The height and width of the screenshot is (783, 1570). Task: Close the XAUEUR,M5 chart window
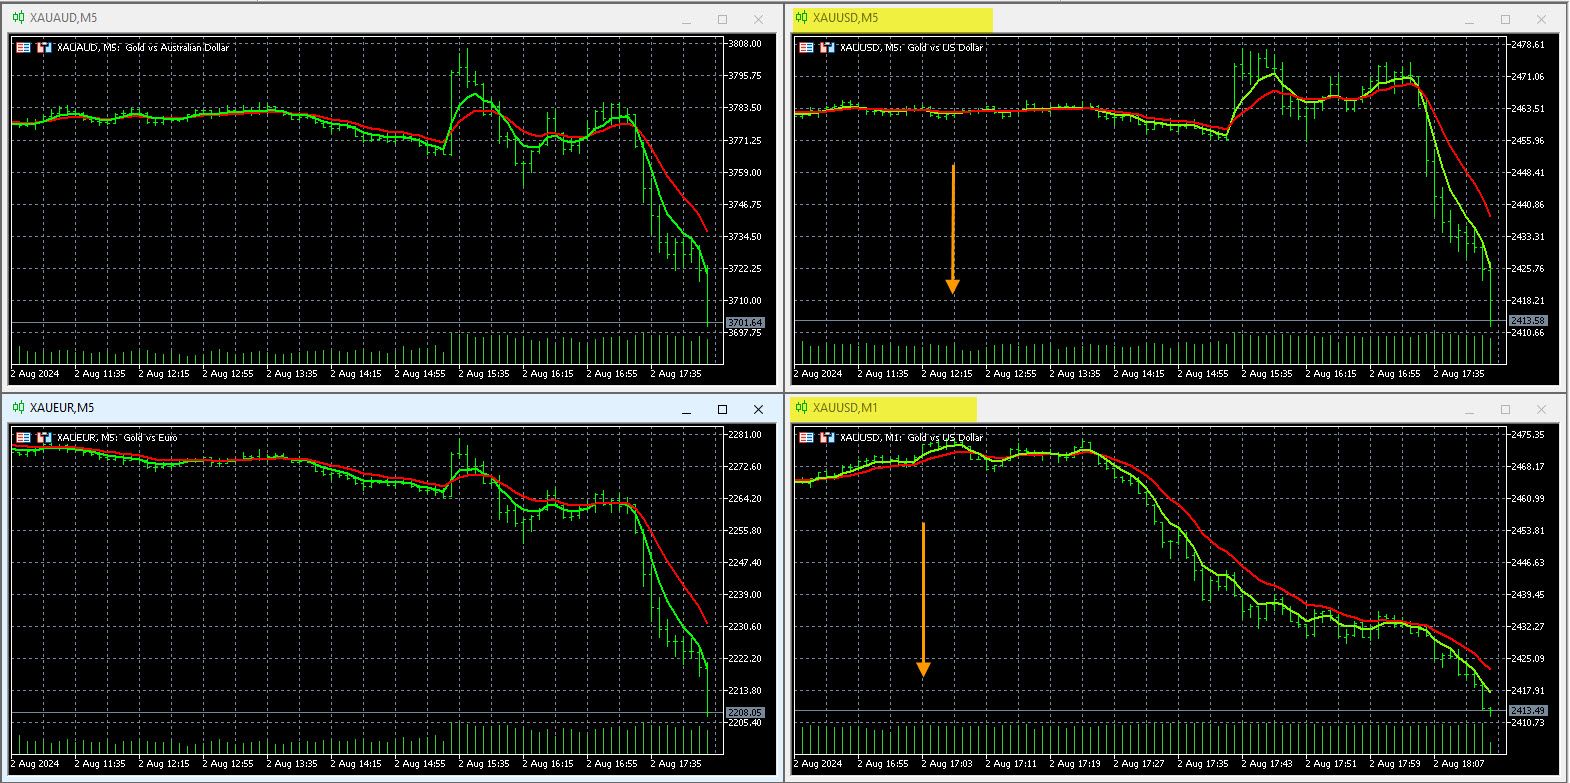point(758,409)
